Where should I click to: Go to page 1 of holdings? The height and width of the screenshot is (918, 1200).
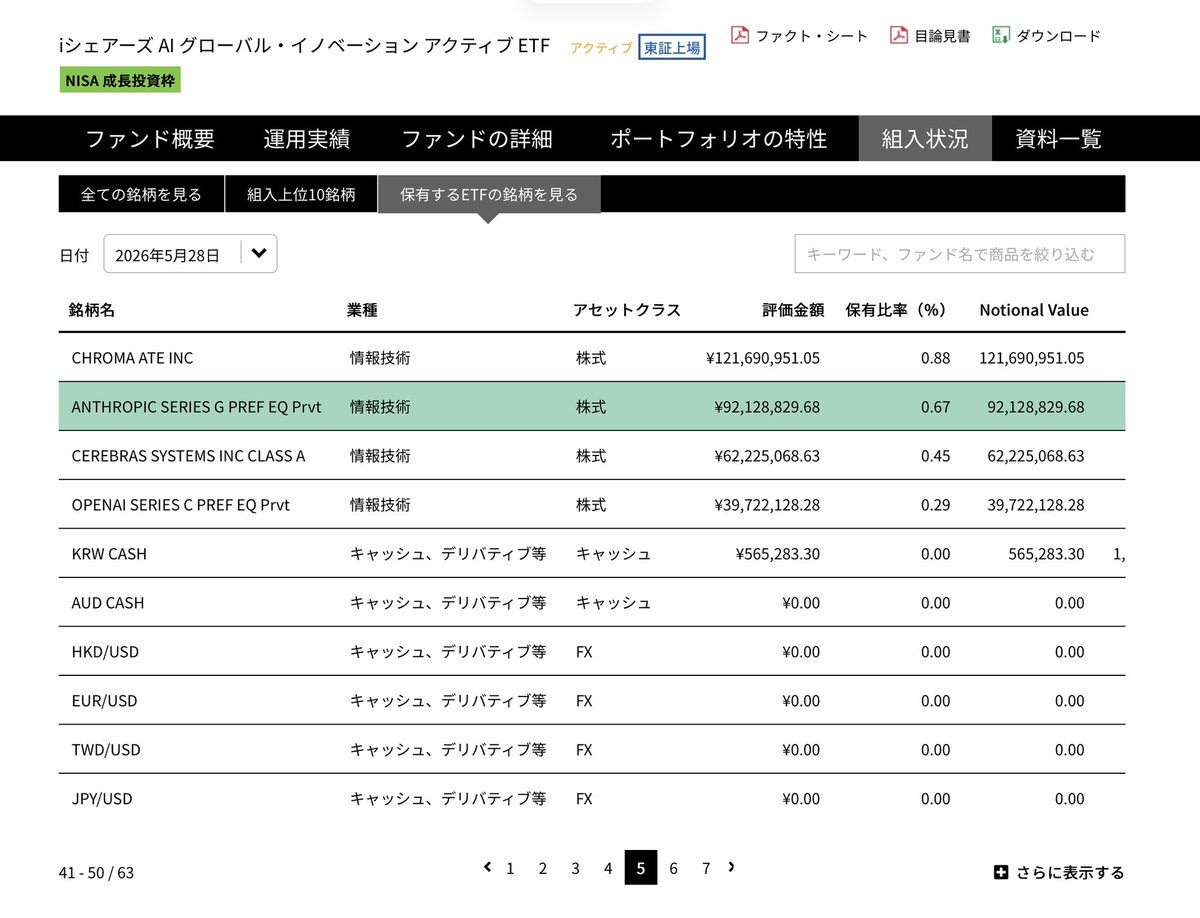(510, 868)
